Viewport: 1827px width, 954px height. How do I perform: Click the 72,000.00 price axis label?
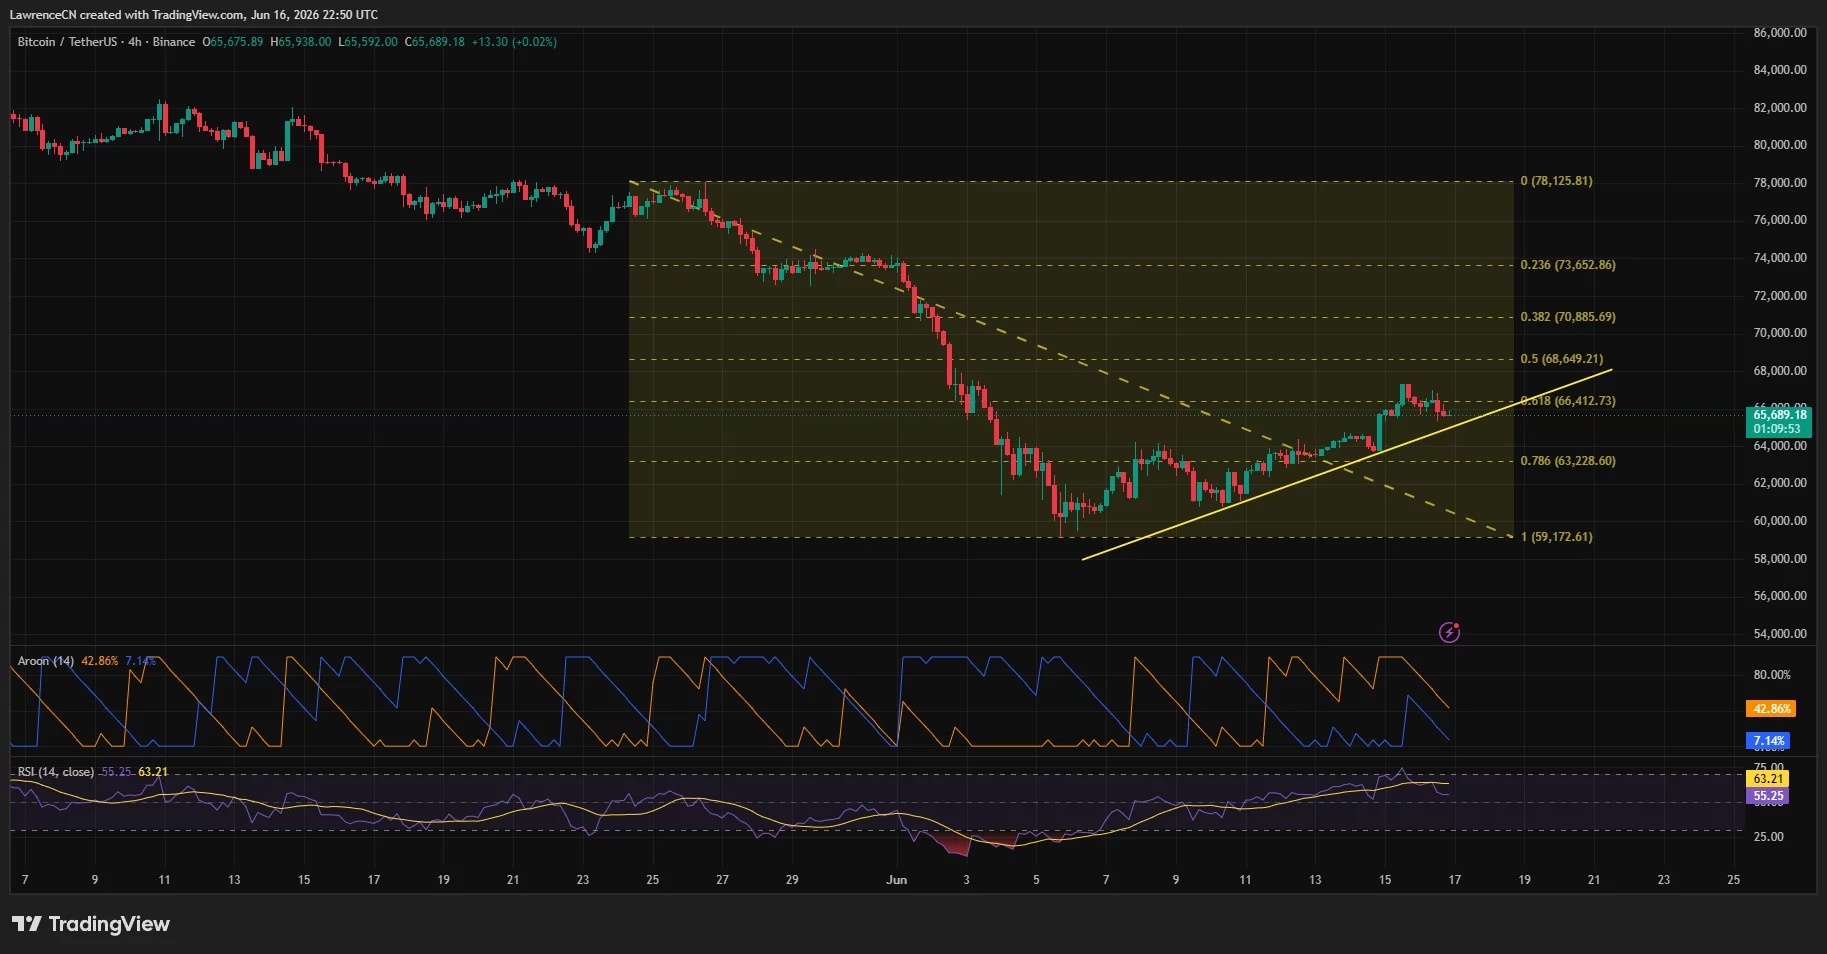point(1780,296)
